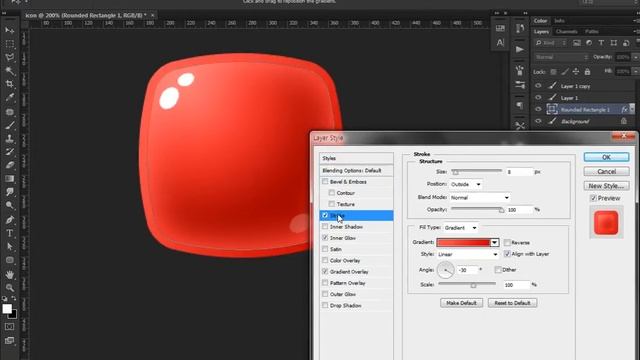This screenshot has height=360, width=640.
Task: Click the foreground color swatch
Action: click(7, 309)
